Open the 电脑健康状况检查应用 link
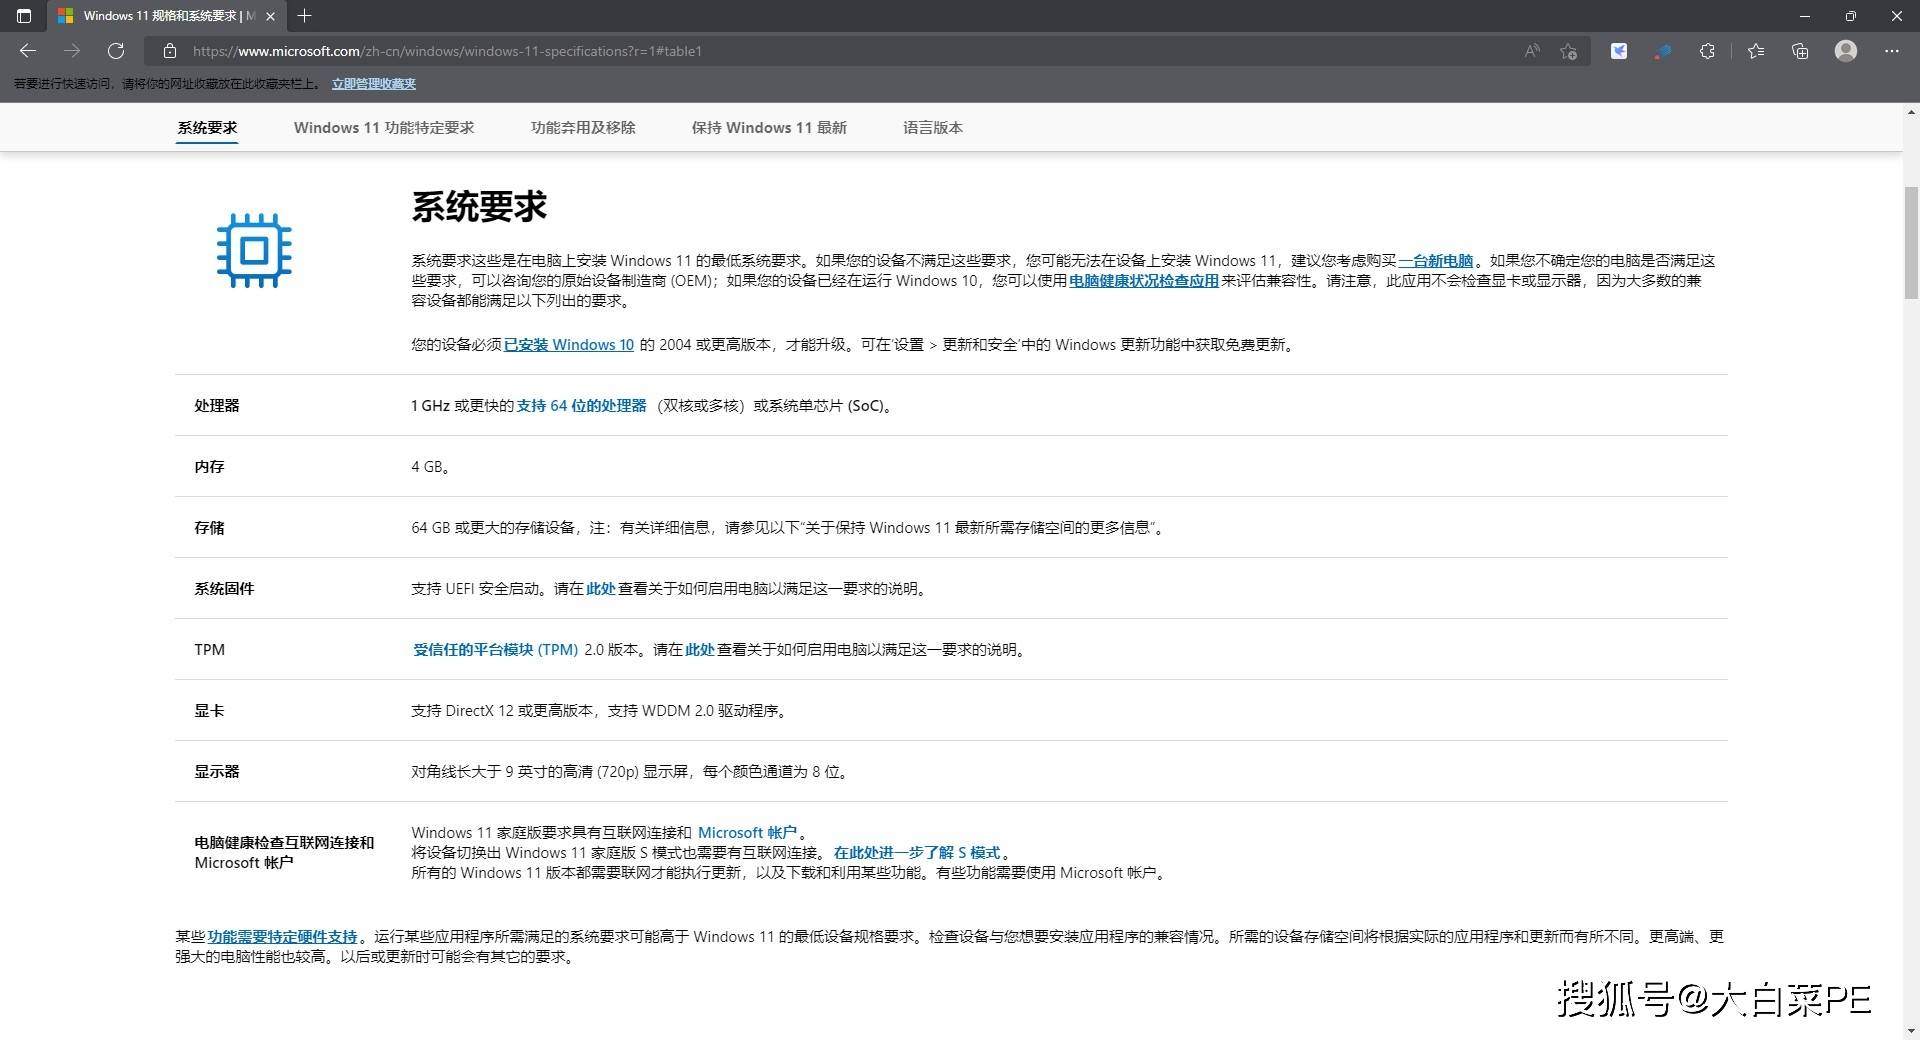The width and height of the screenshot is (1920, 1040). click(x=1144, y=281)
